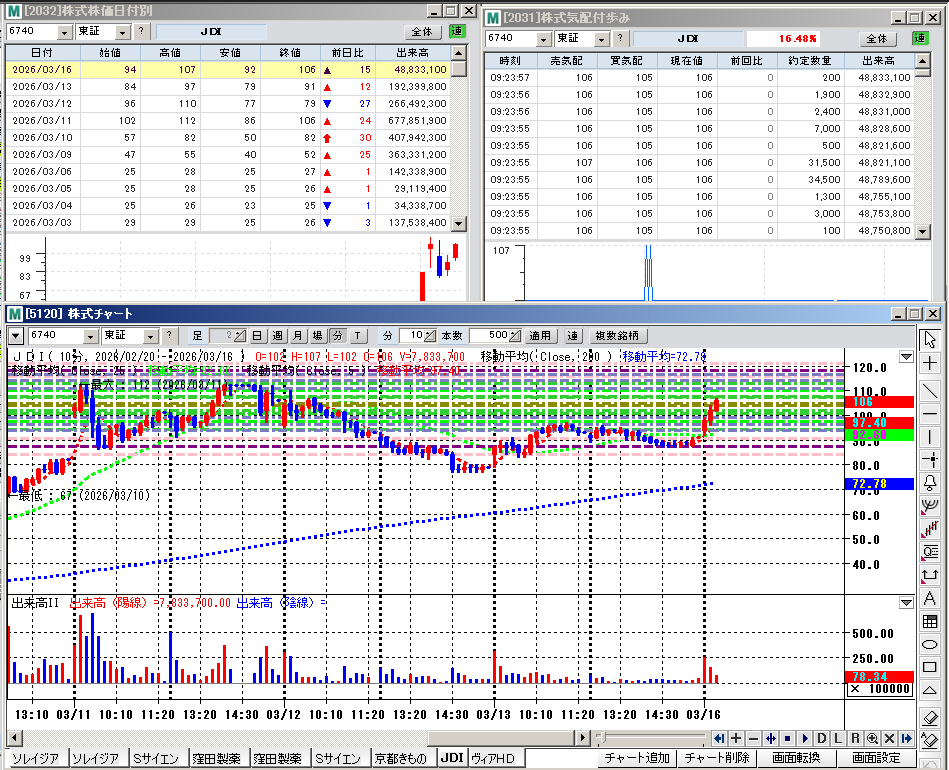Toggle the 週 (weekly) timeframe button
The height and width of the screenshot is (770, 949).
pyautogui.click(x=277, y=336)
